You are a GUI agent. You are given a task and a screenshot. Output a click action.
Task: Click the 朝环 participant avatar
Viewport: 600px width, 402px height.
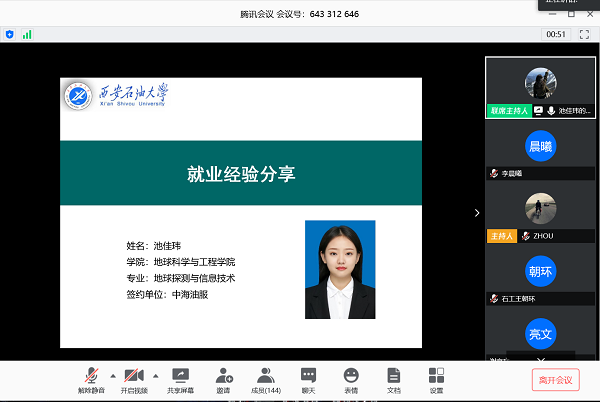(540, 272)
